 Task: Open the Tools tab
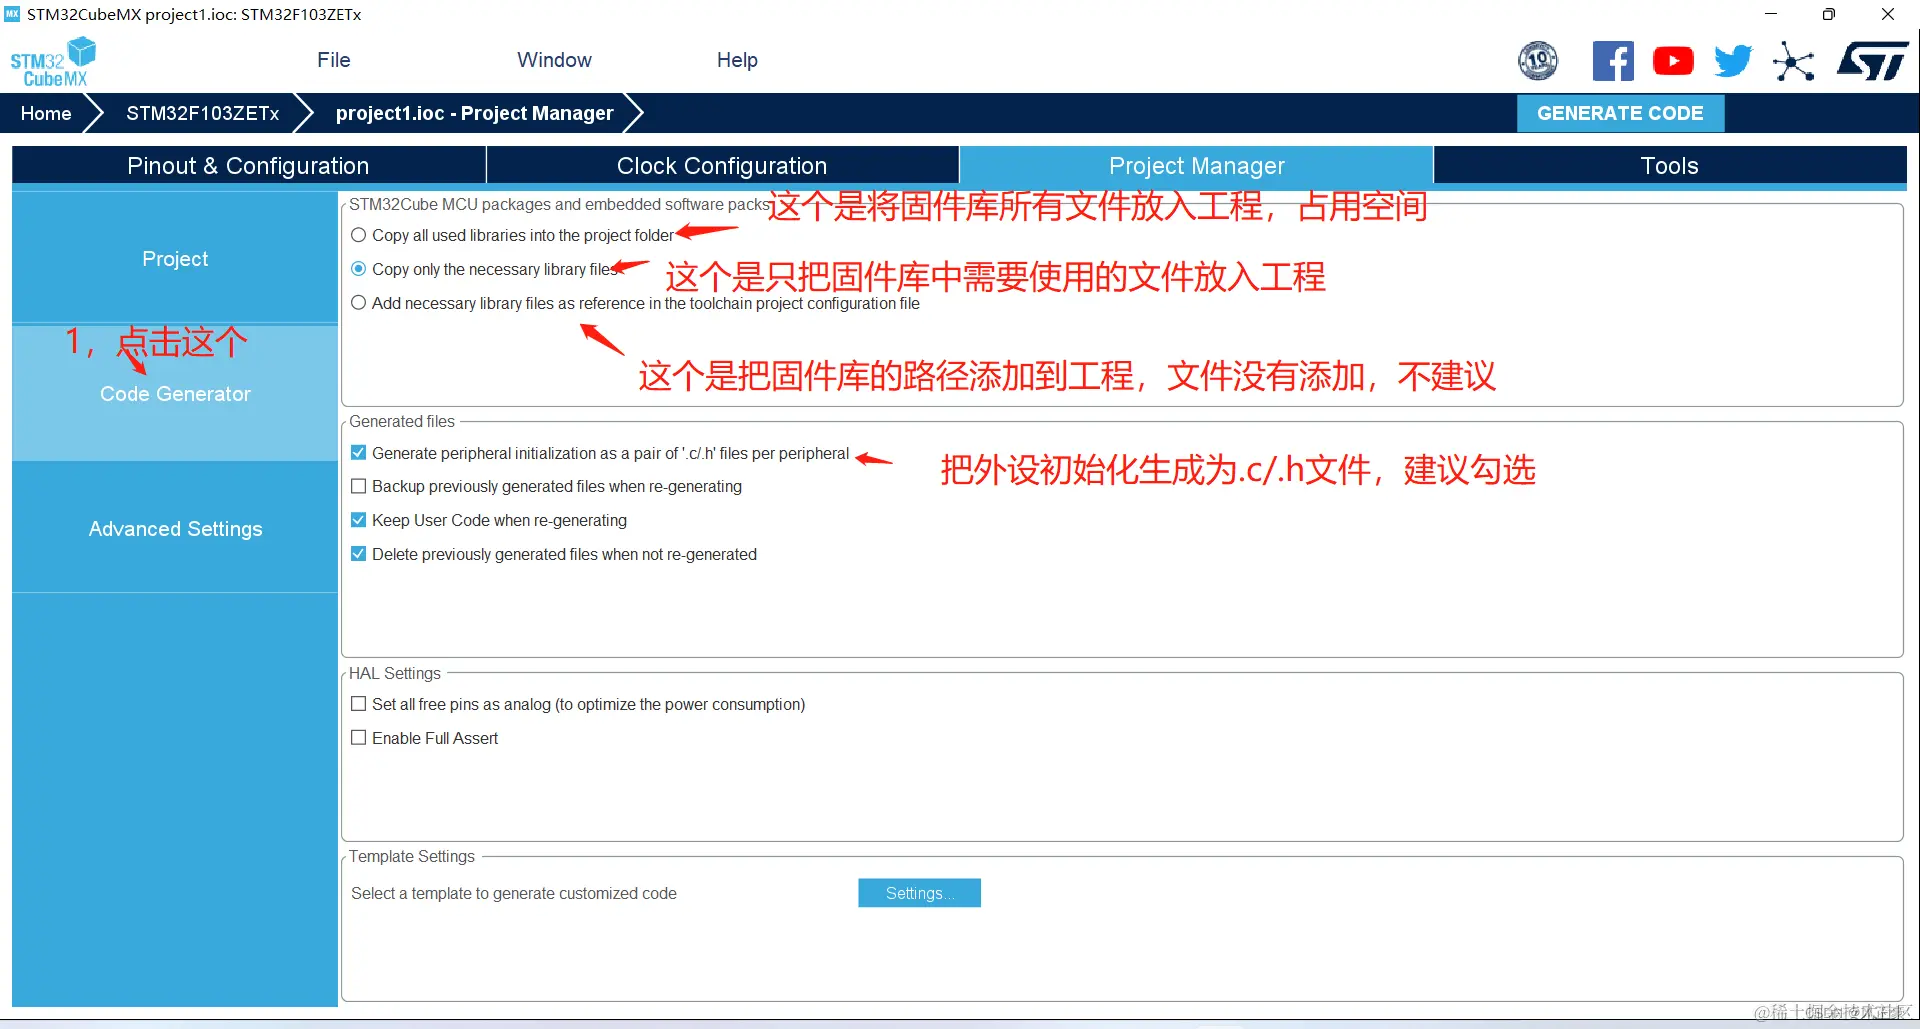[x=1670, y=165]
